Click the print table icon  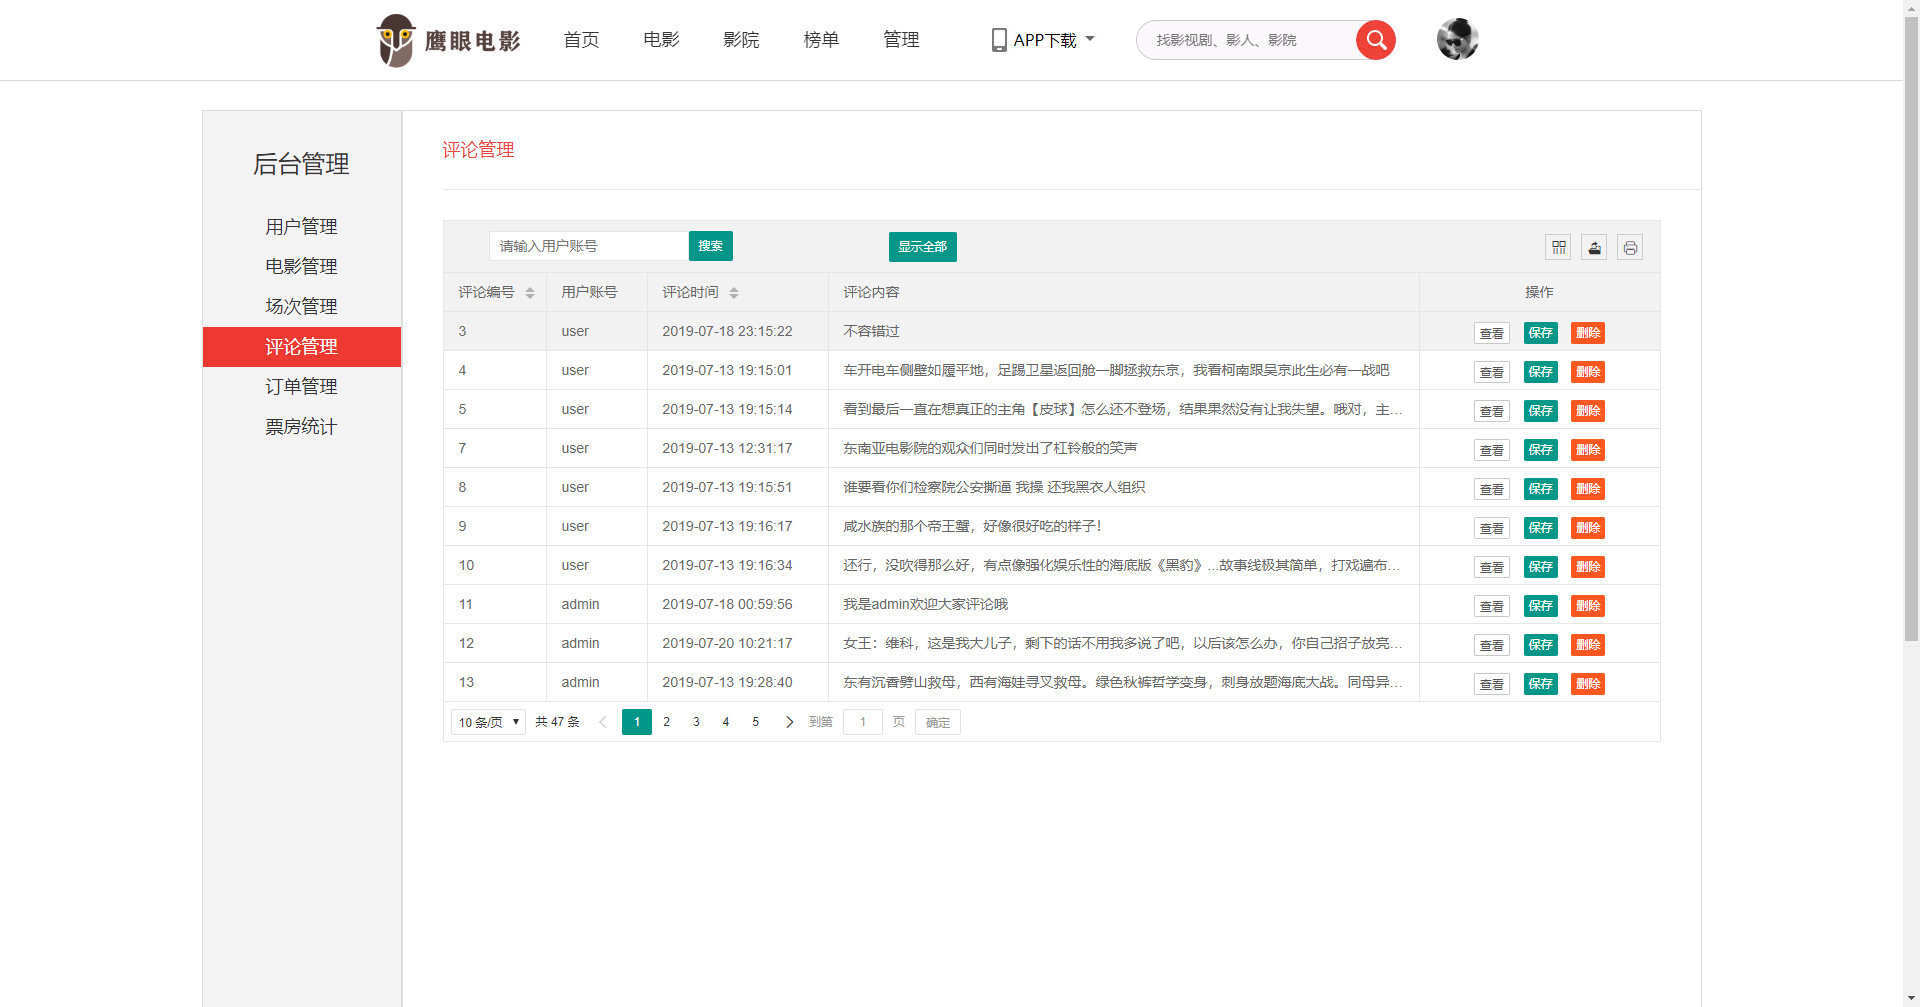[1630, 247]
